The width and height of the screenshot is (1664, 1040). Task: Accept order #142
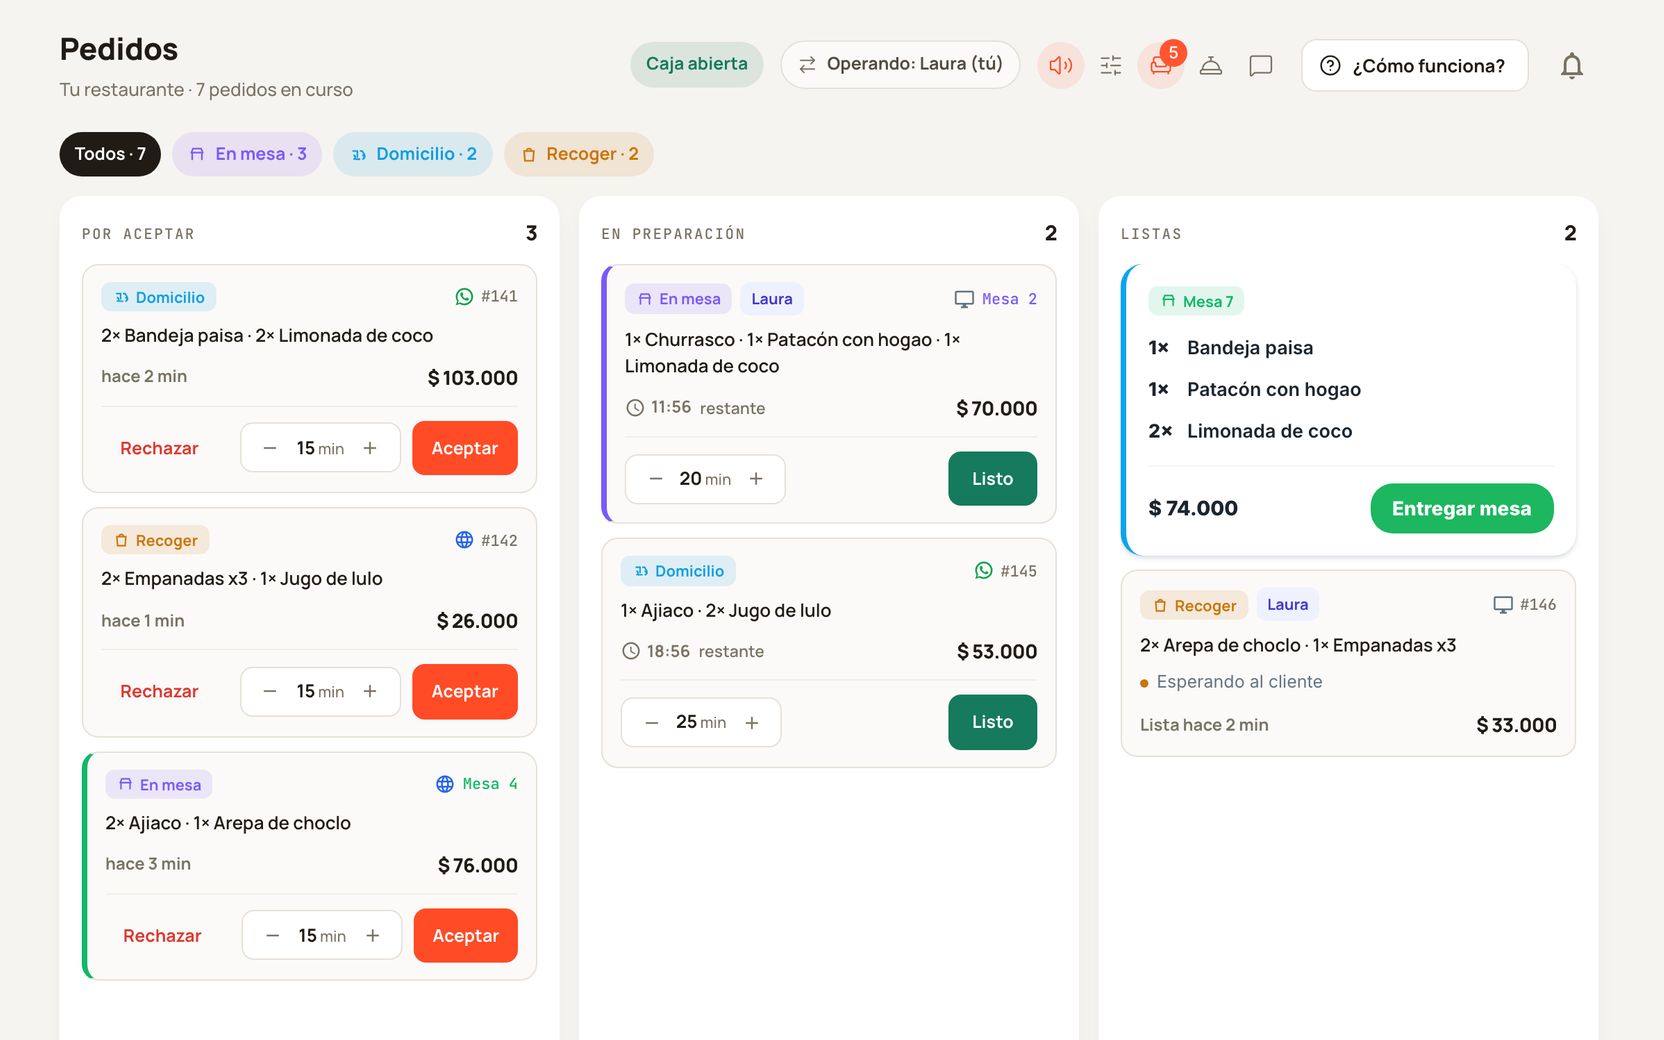465,692
